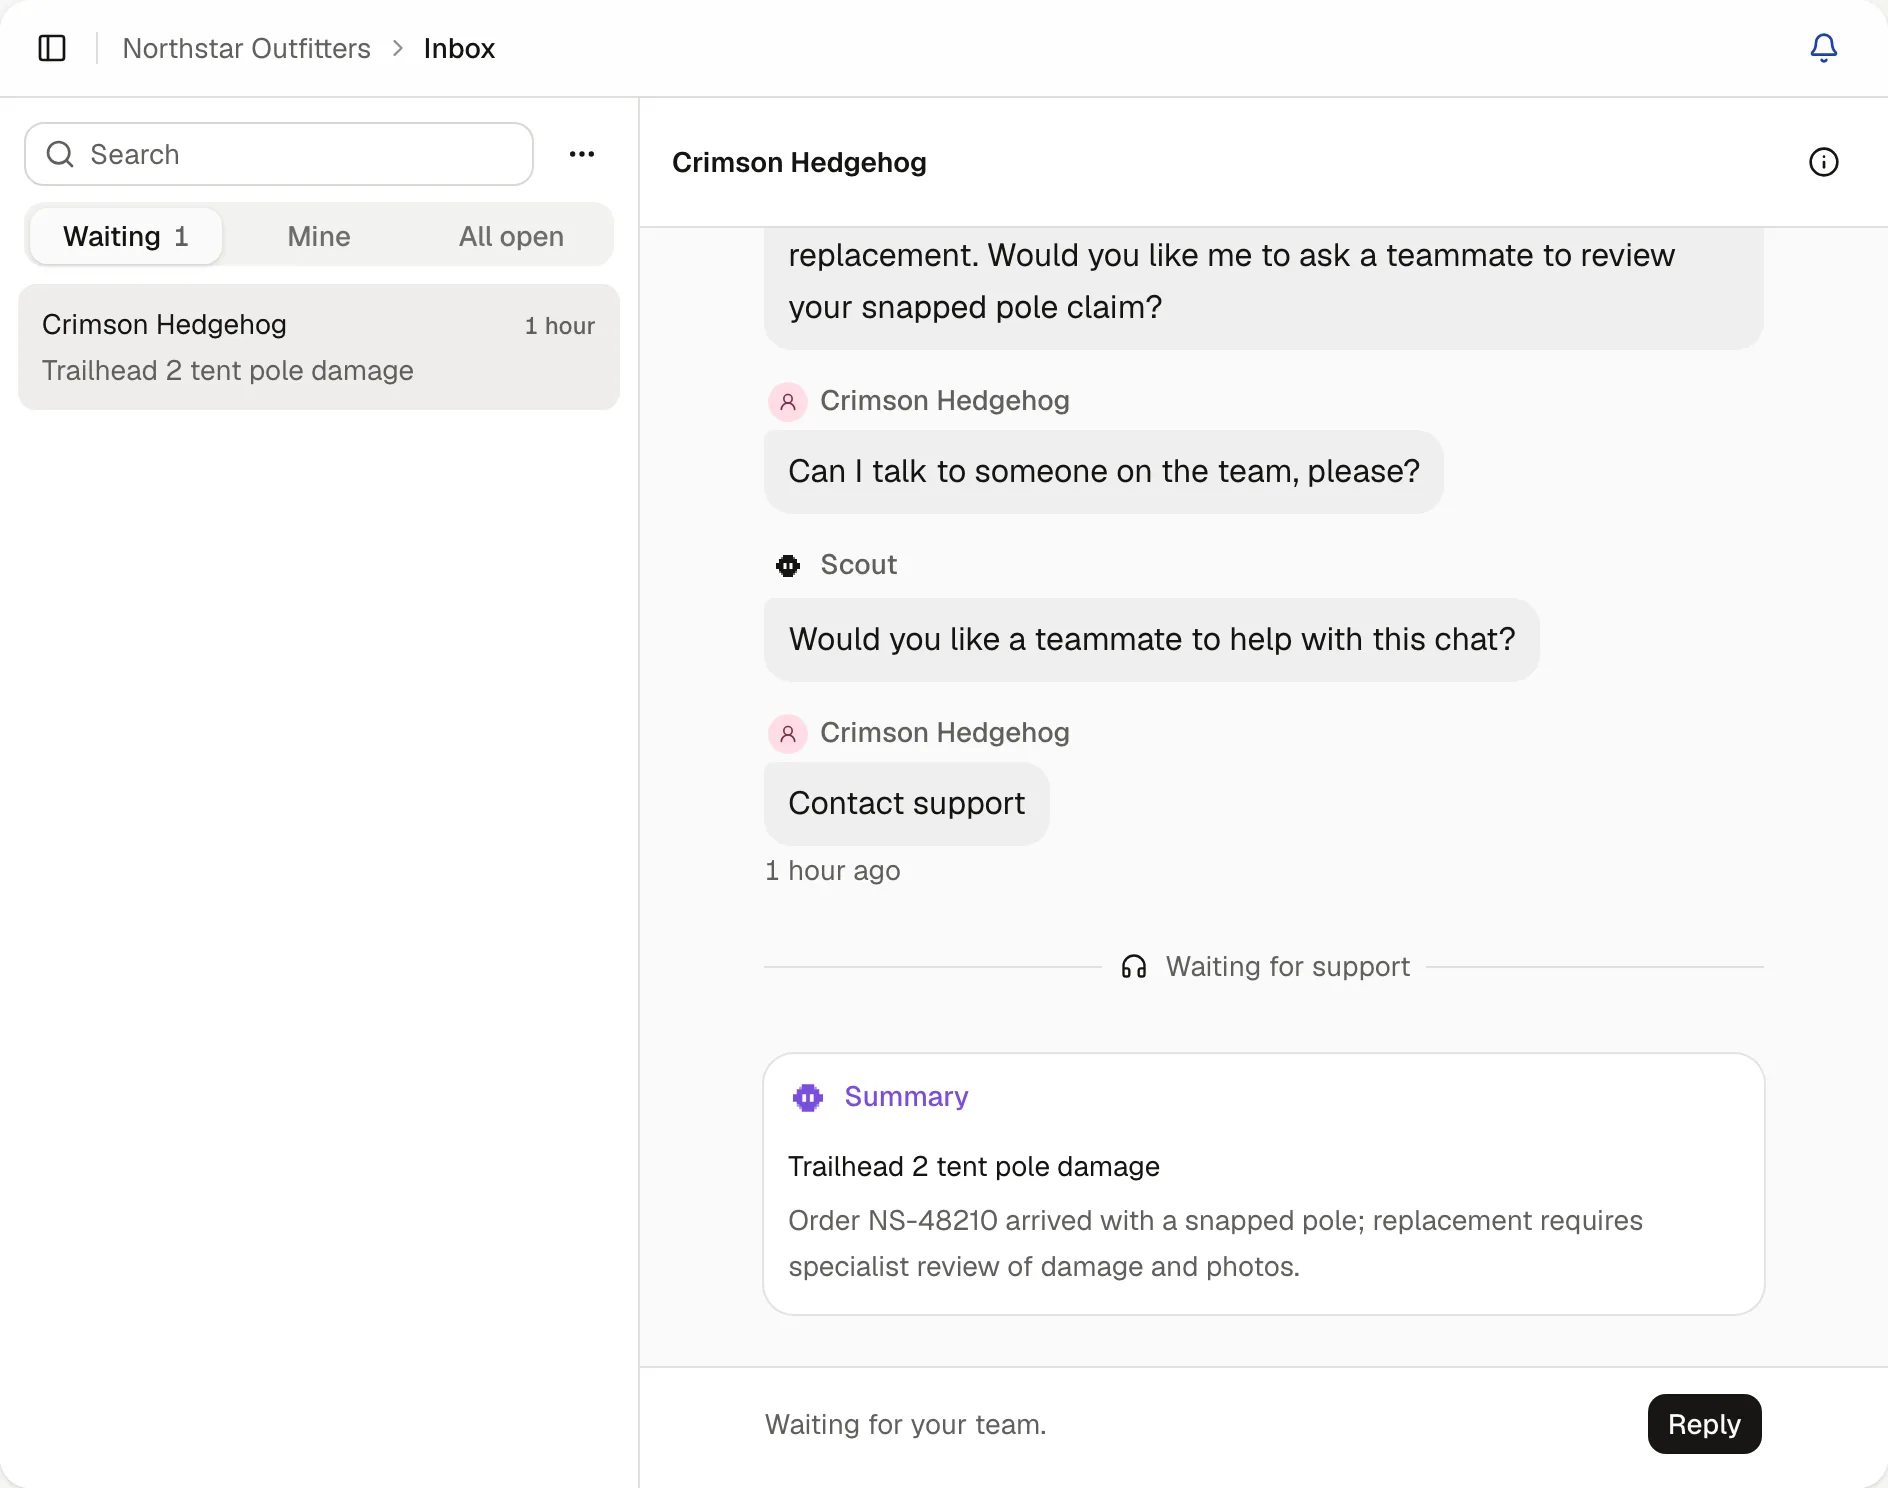Click 'Can I talk to someone' message
The image size is (1888, 1488).
(1103, 472)
